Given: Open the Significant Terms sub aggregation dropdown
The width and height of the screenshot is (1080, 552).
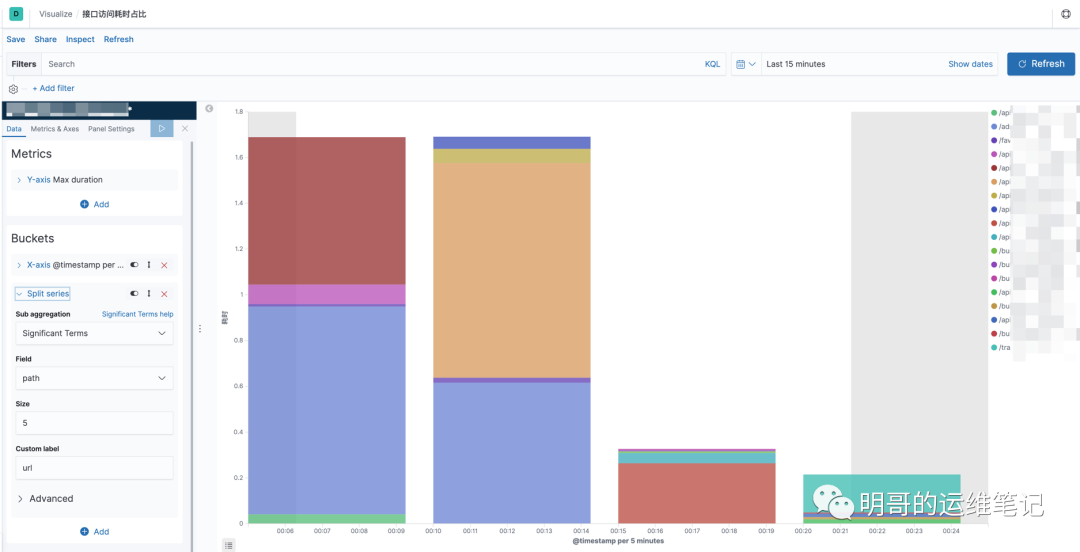Looking at the screenshot, I should click(x=94, y=333).
